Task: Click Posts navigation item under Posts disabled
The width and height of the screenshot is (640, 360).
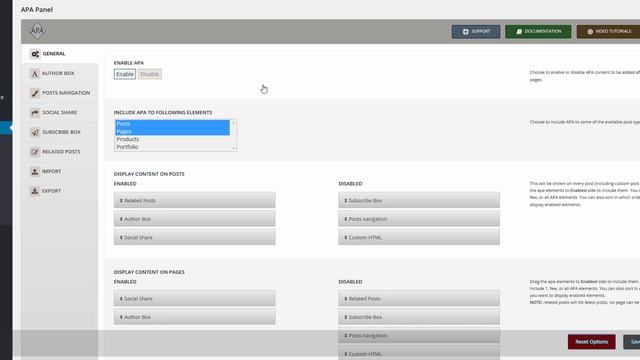Action: pos(419,219)
